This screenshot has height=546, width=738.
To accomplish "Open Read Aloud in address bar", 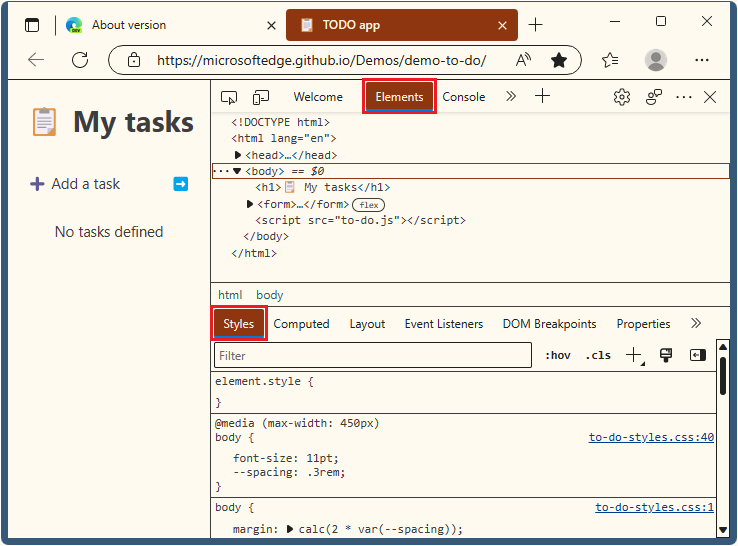I will click(x=523, y=60).
